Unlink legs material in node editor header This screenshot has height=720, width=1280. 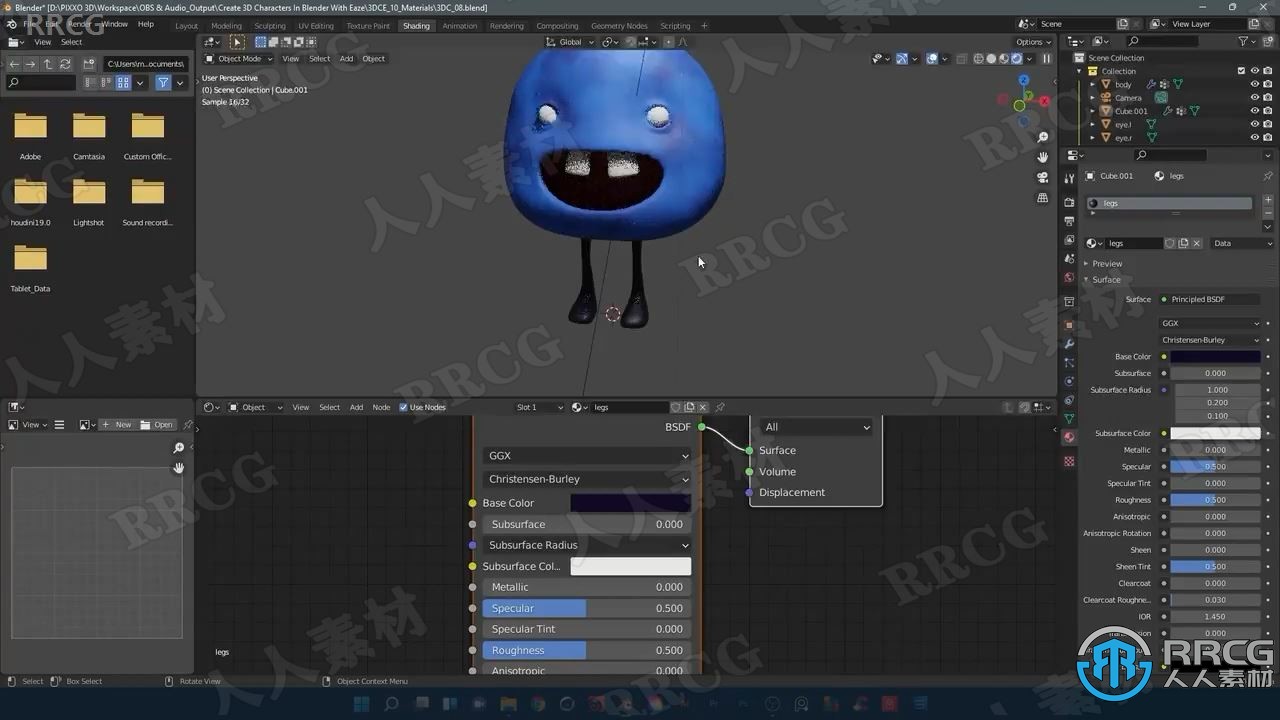click(x=703, y=407)
